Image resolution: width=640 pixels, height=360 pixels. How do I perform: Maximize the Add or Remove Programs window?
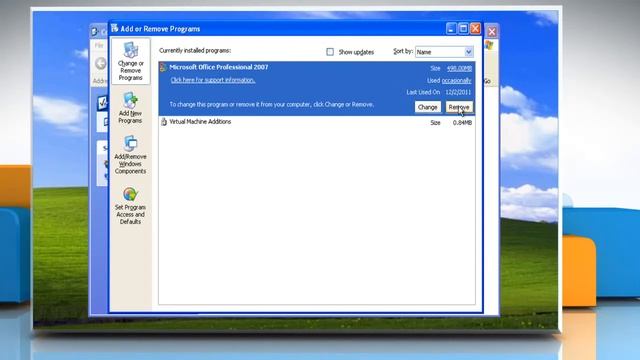463,29
